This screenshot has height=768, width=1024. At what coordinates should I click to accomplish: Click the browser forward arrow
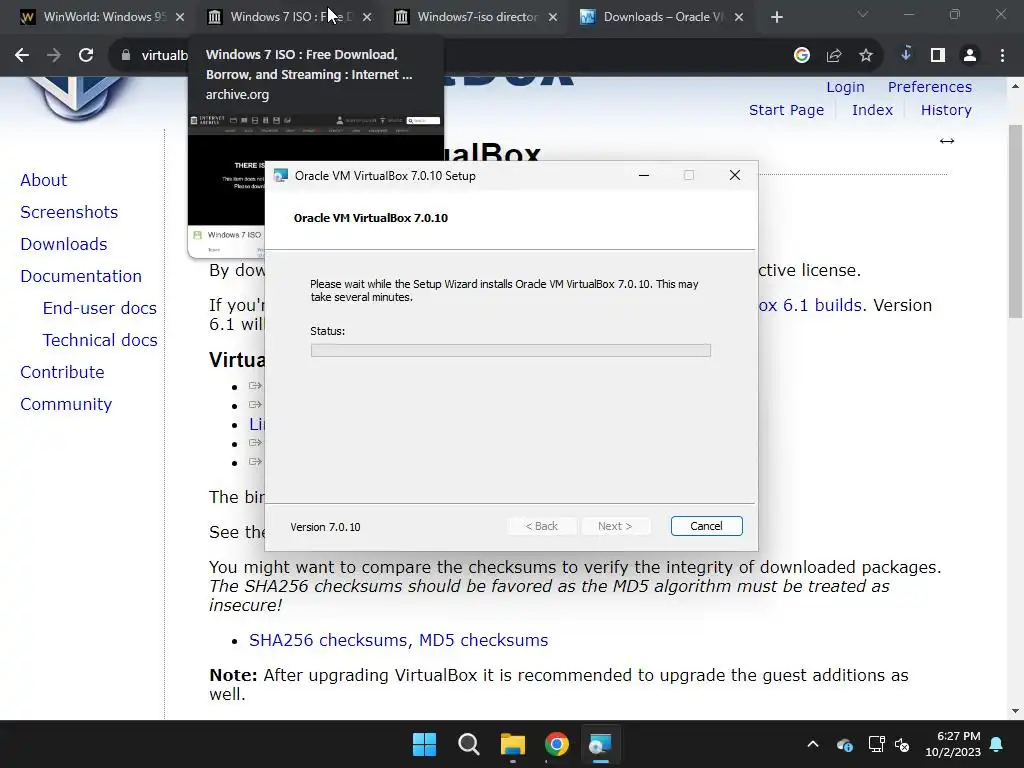[54, 56]
